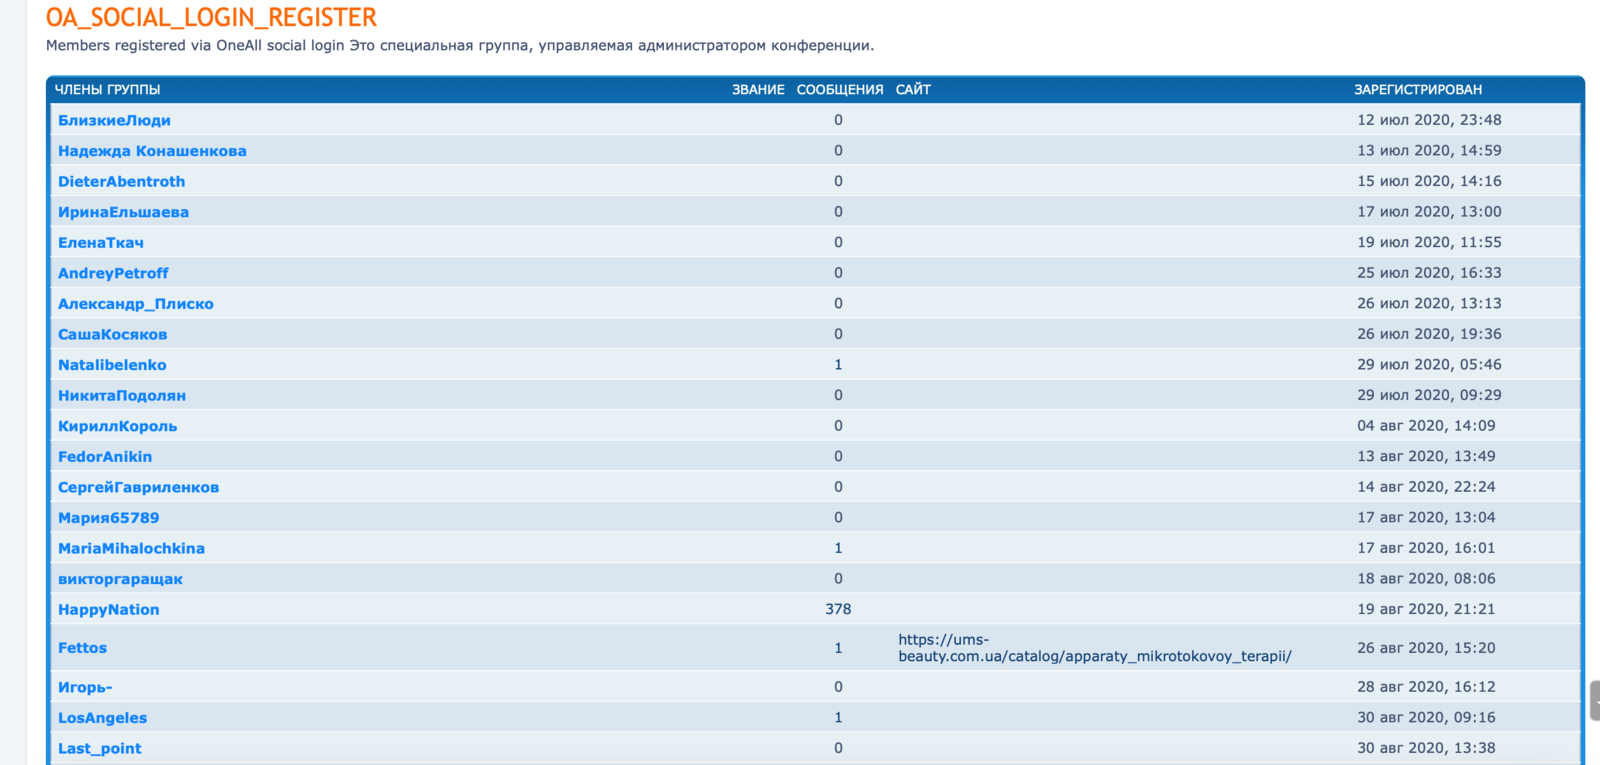Screen dimensions: 1600x765
Task: Open СашаКосяков member profile
Action: (x=112, y=335)
